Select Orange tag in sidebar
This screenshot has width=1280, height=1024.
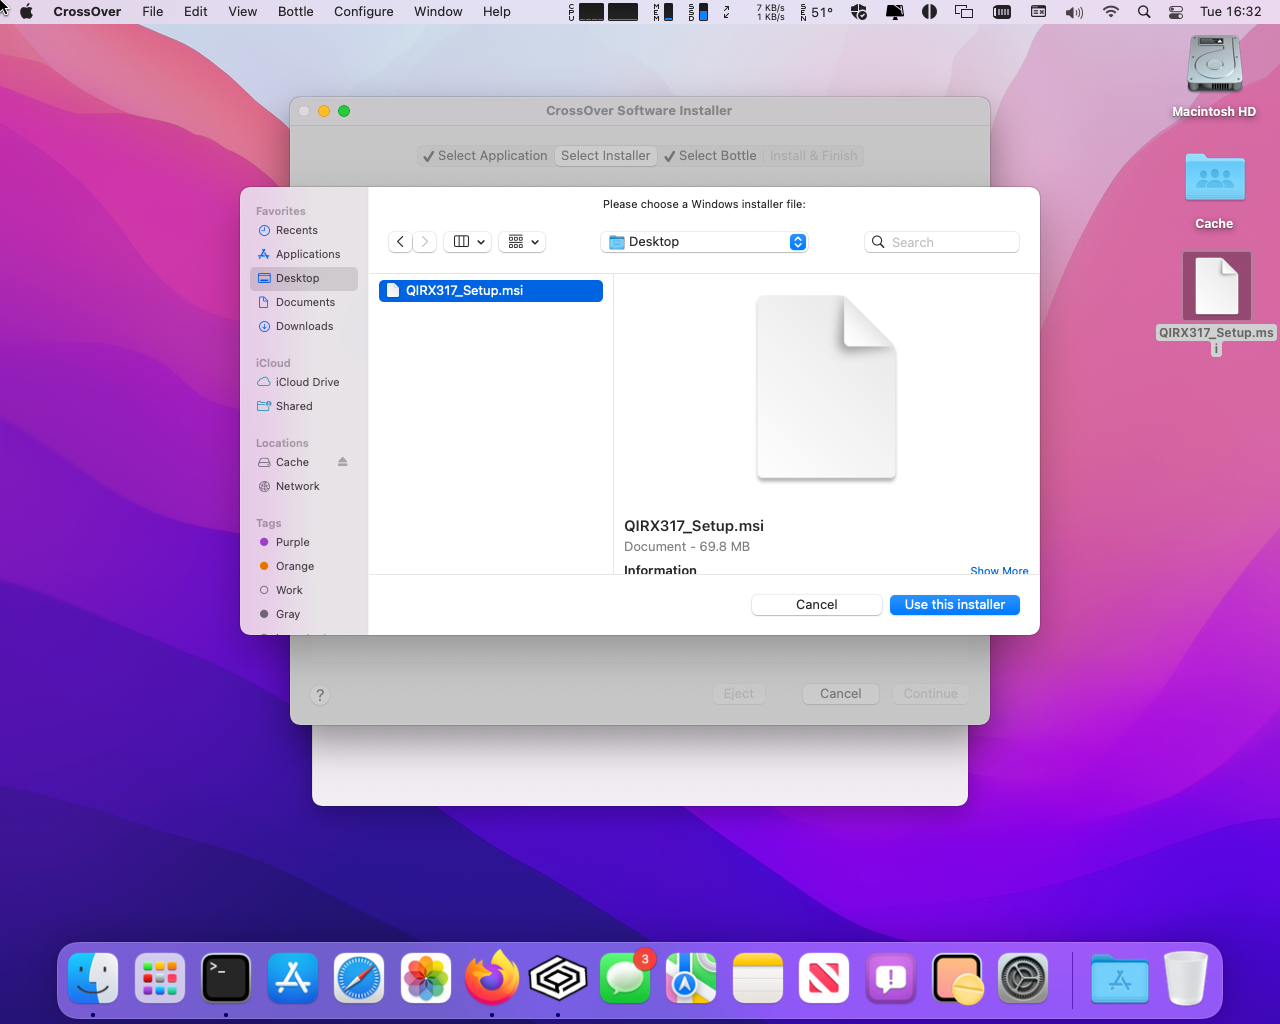click(x=304, y=566)
